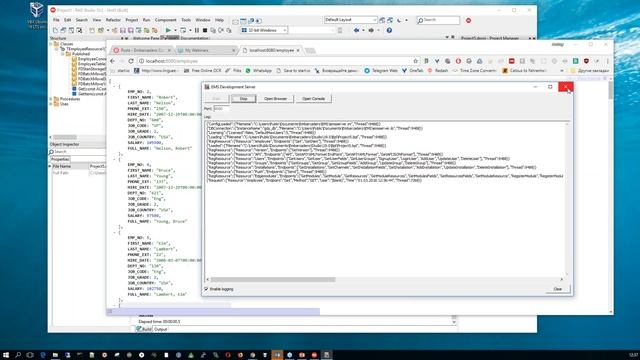Click the New Items icon in RAD Studio toolbar
The image size is (640, 360).
(x=55, y=30)
